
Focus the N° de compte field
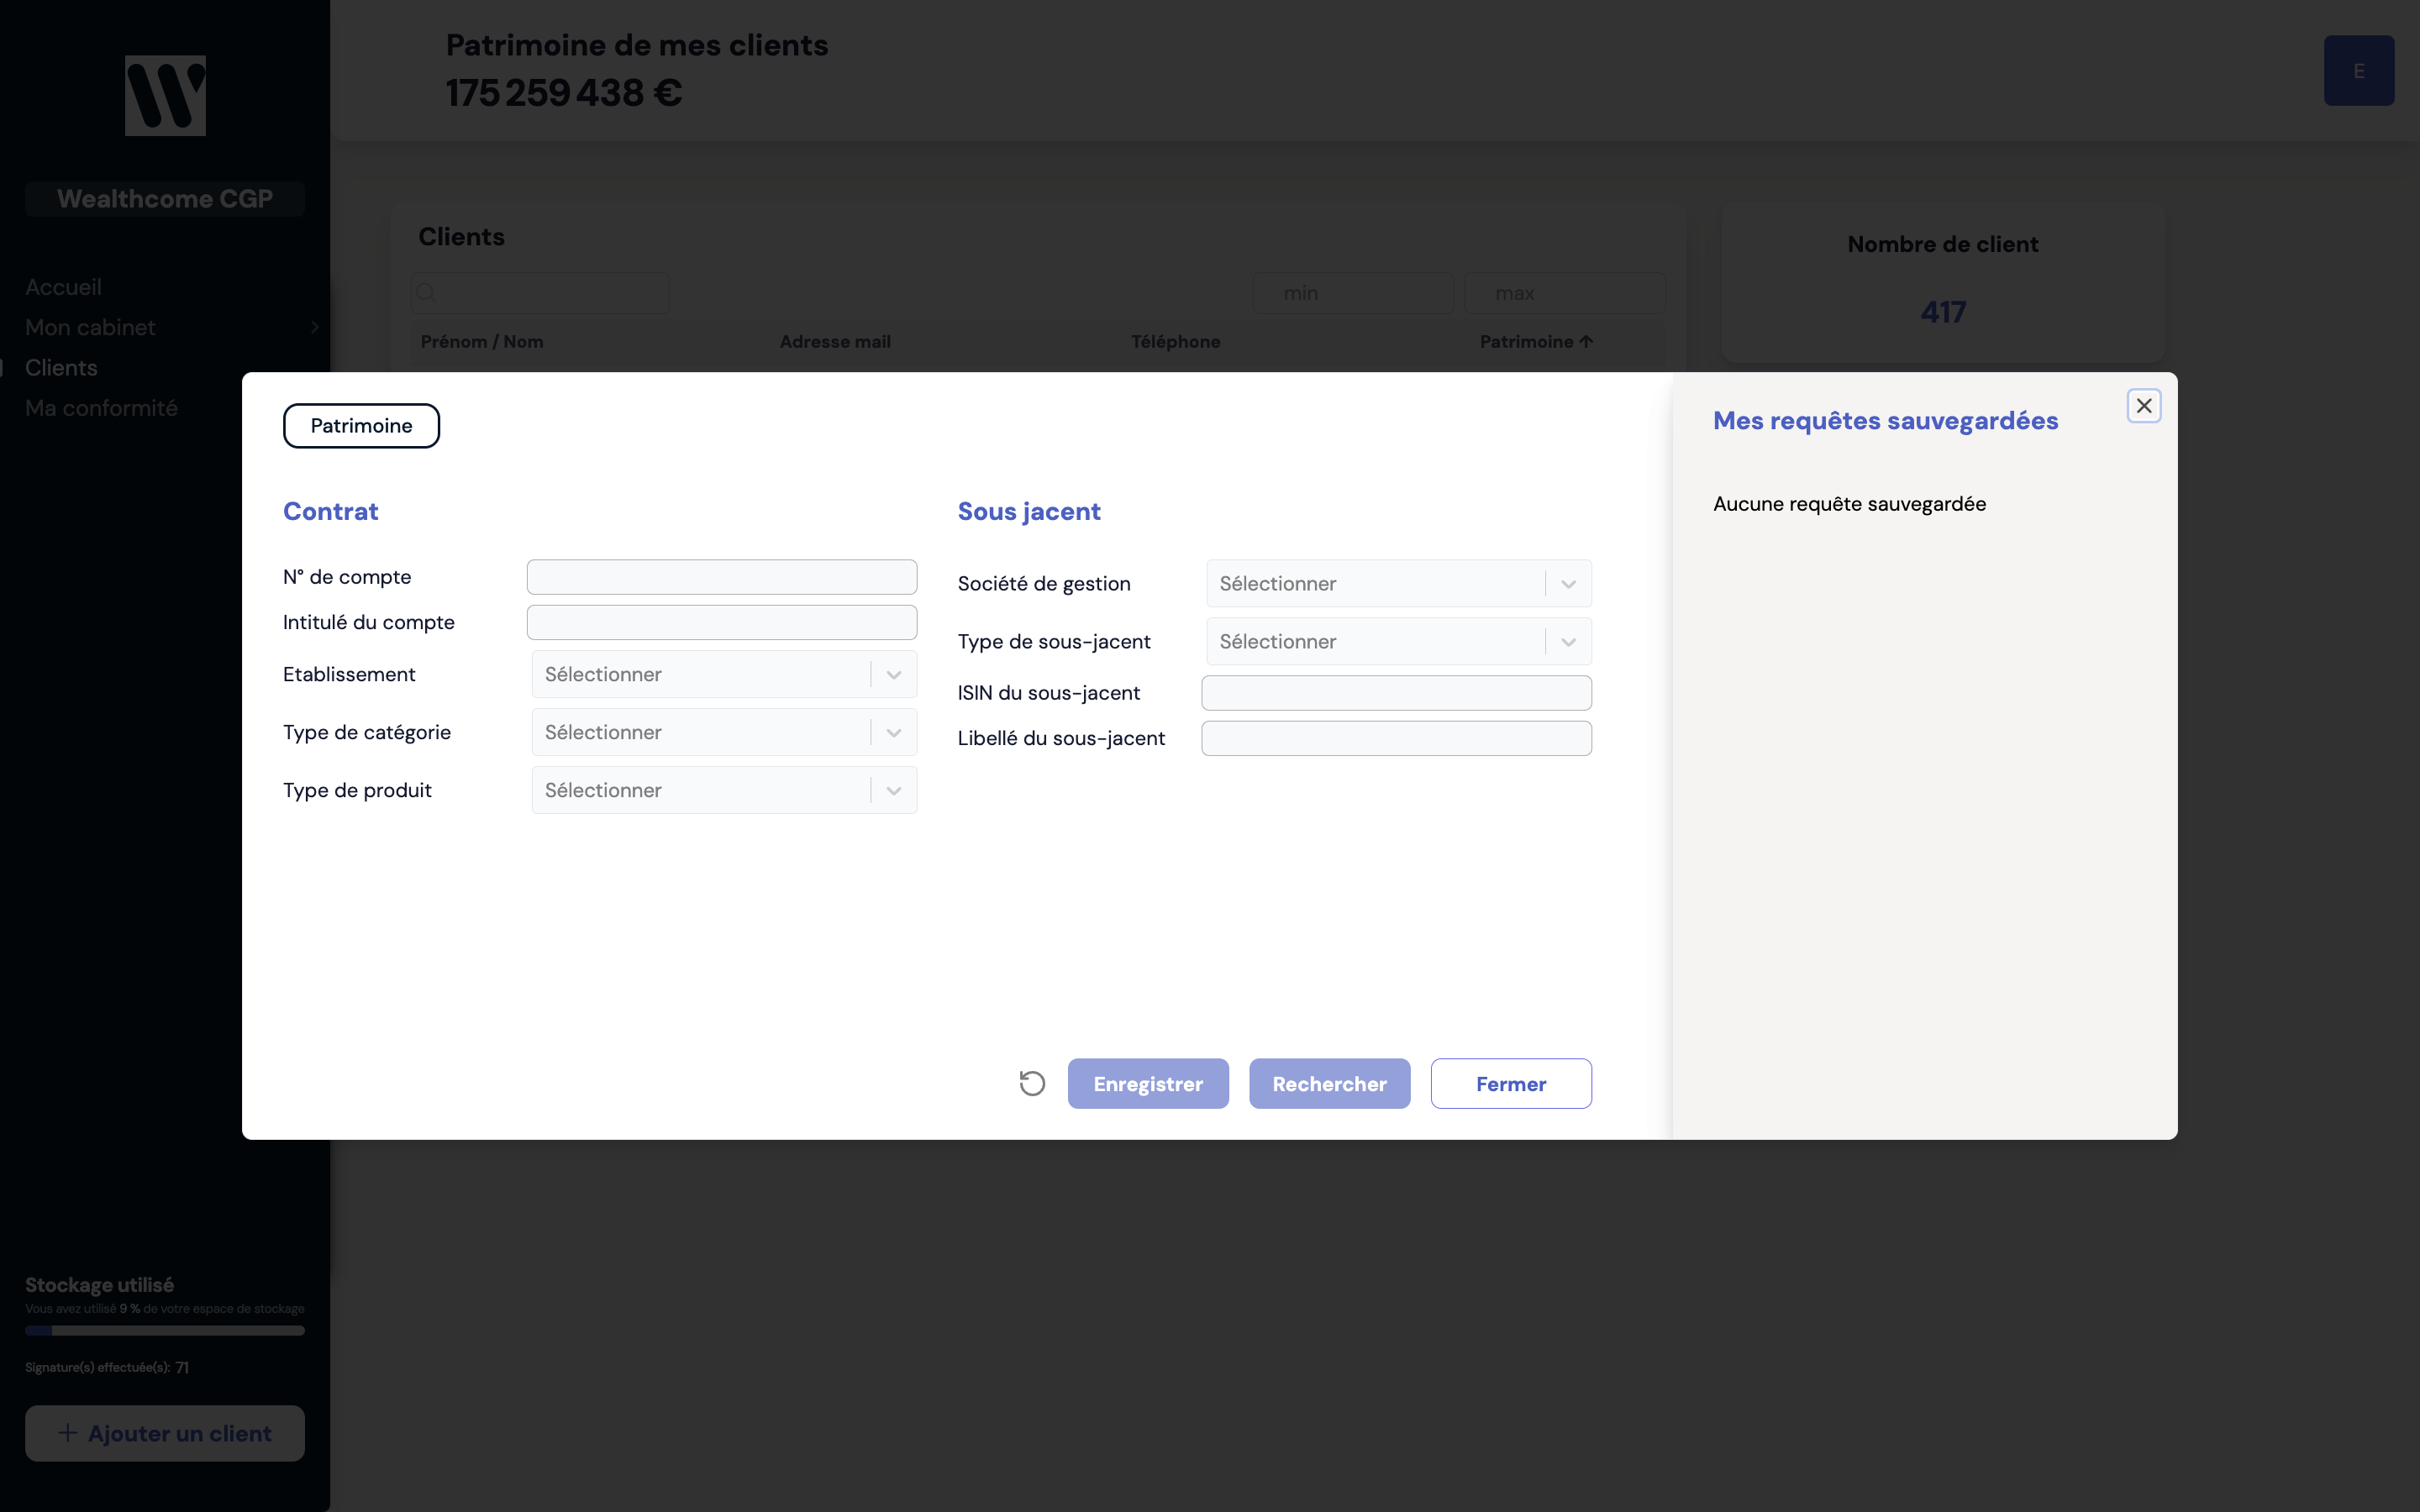[x=722, y=577]
